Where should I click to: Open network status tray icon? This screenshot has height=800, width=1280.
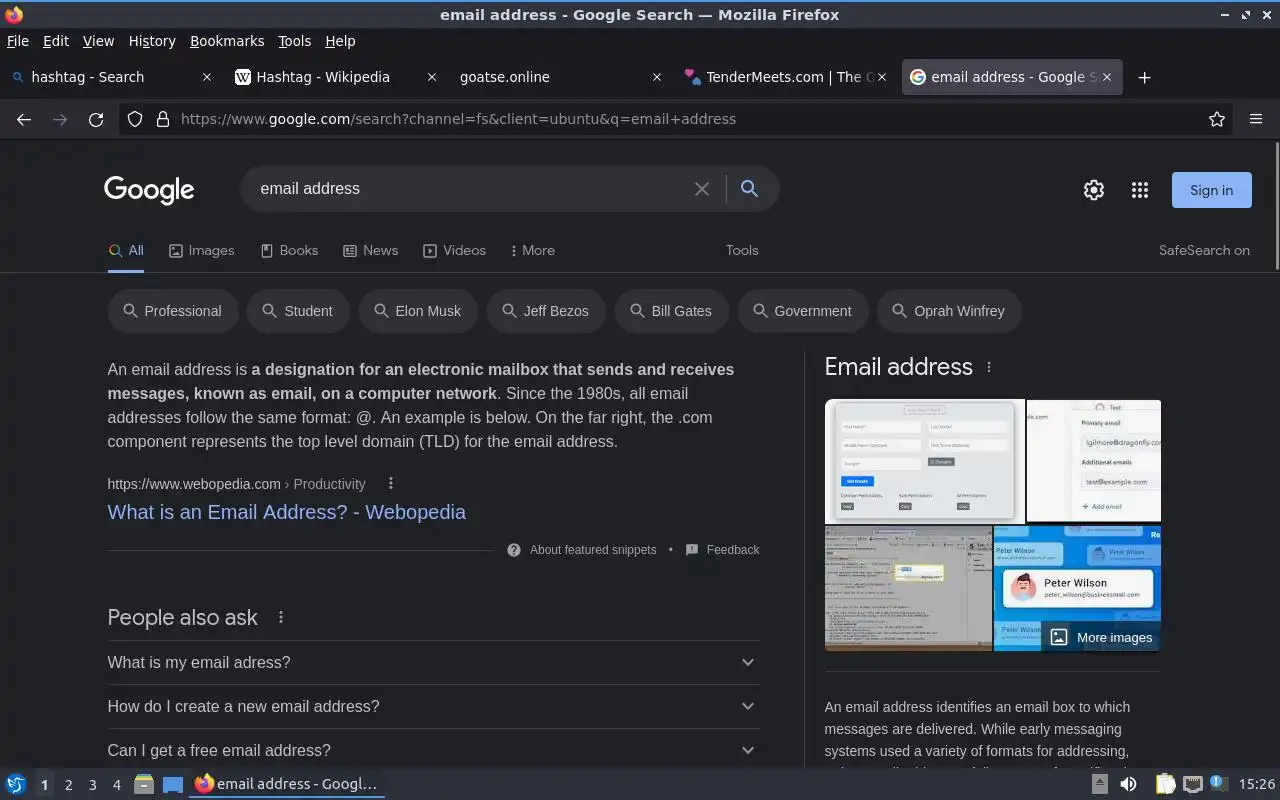(1192, 784)
